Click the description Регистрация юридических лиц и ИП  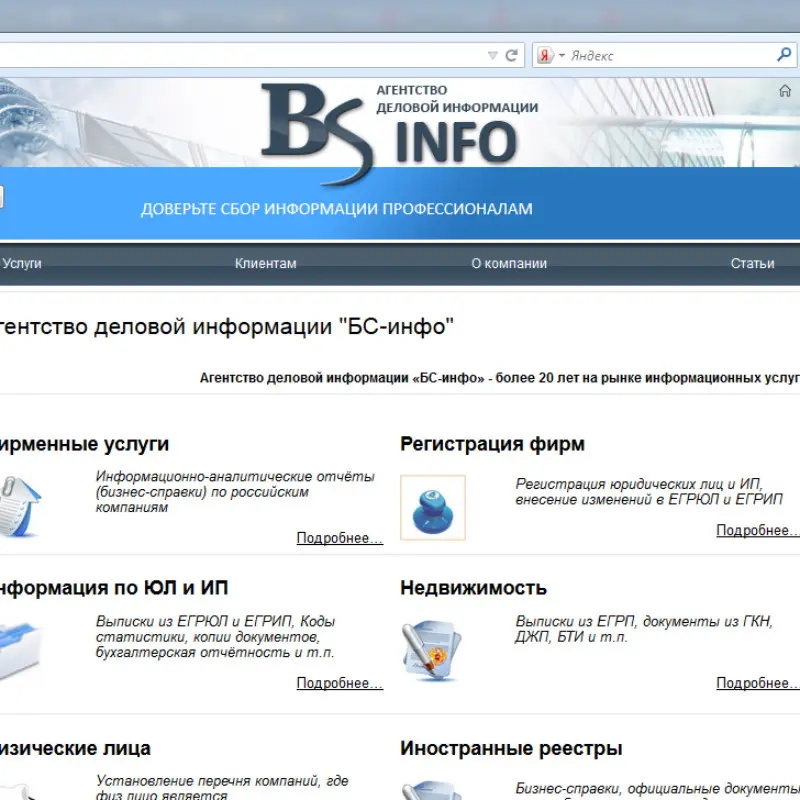click(x=649, y=491)
